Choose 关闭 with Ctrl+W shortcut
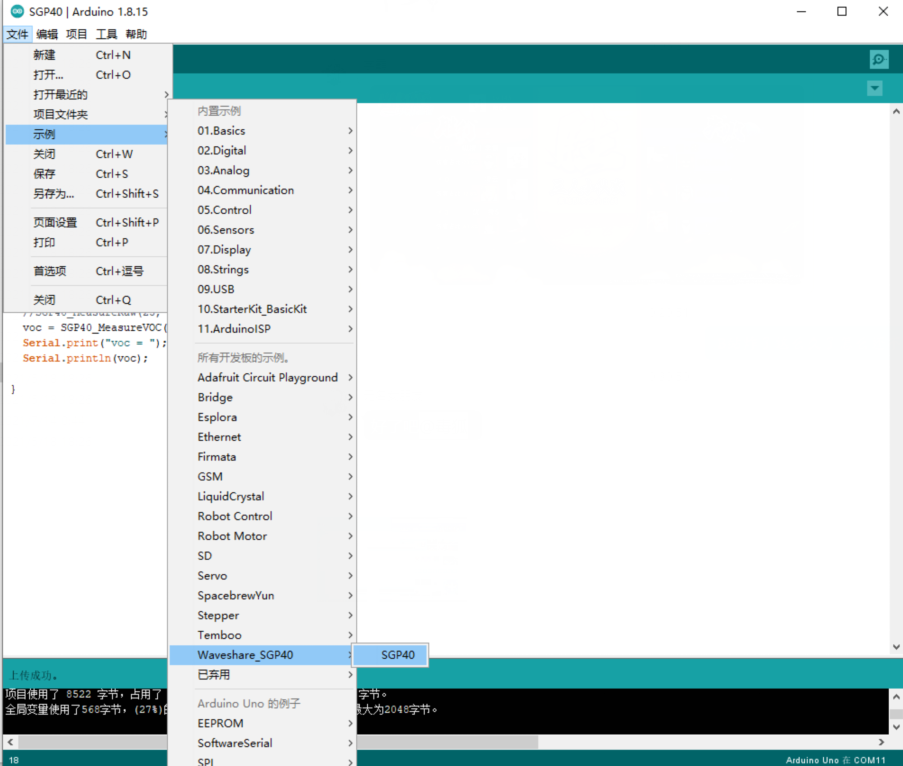The image size is (903, 766). click(x=86, y=154)
